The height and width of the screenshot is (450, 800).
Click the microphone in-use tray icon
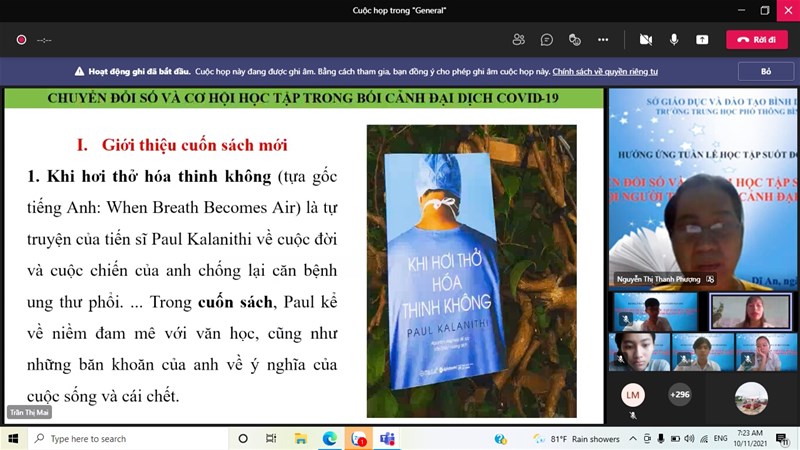pyautogui.click(x=661, y=439)
